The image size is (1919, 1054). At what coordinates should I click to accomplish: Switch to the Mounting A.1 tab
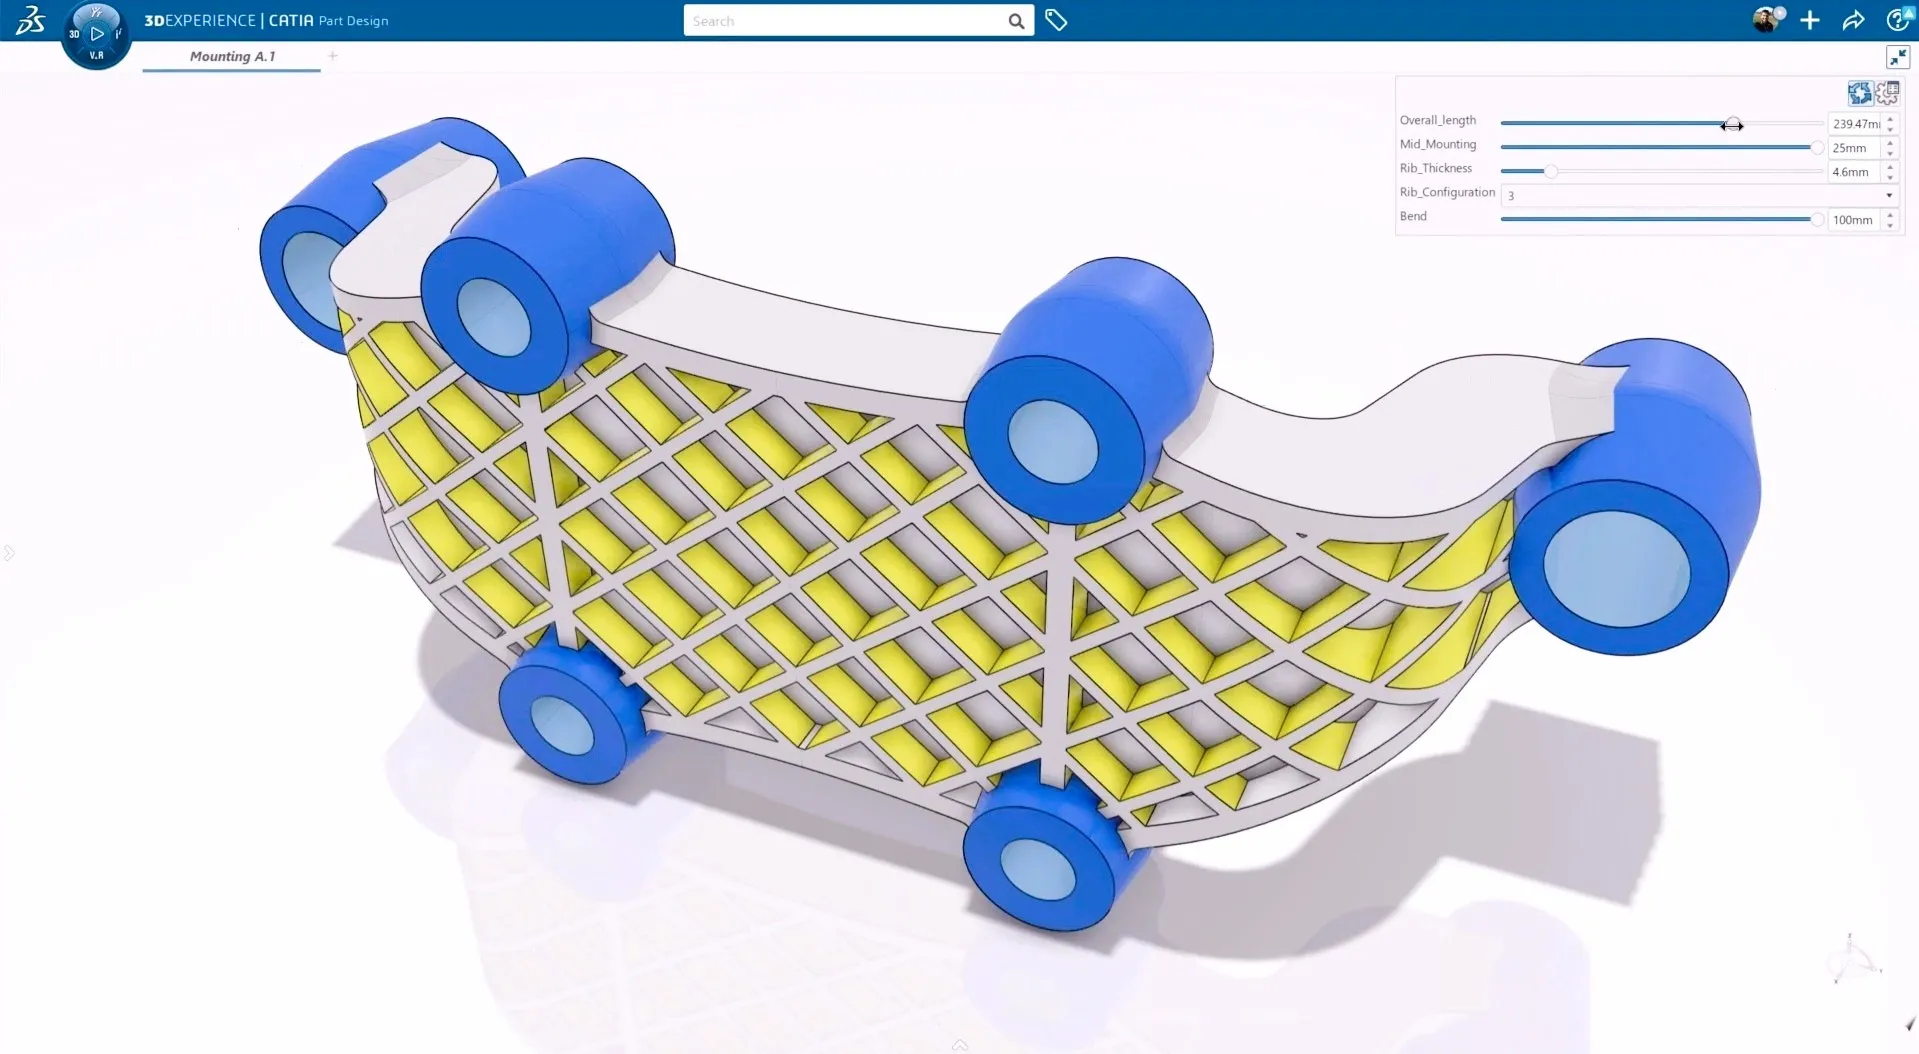[231, 57]
